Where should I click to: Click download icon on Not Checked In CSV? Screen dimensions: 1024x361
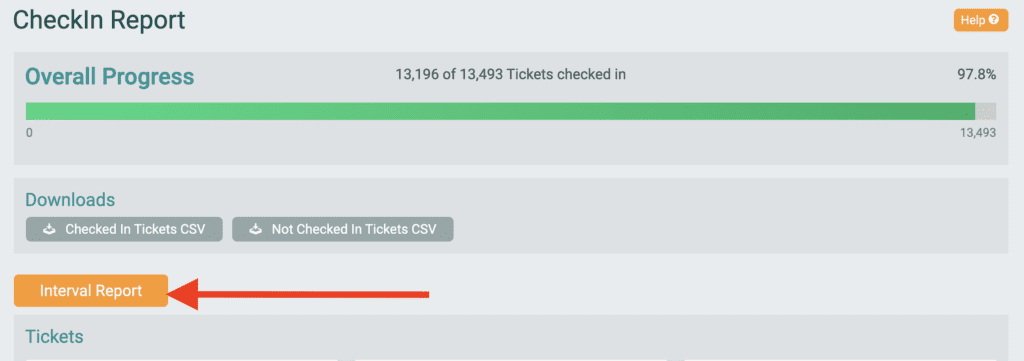256,229
